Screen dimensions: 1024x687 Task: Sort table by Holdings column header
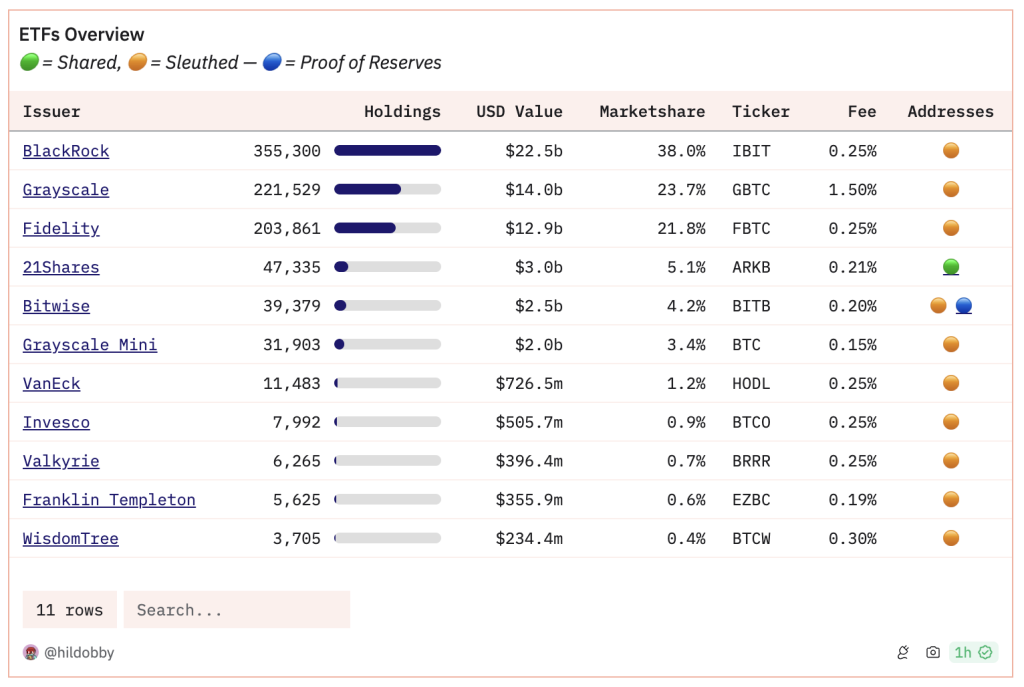point(402,112)
